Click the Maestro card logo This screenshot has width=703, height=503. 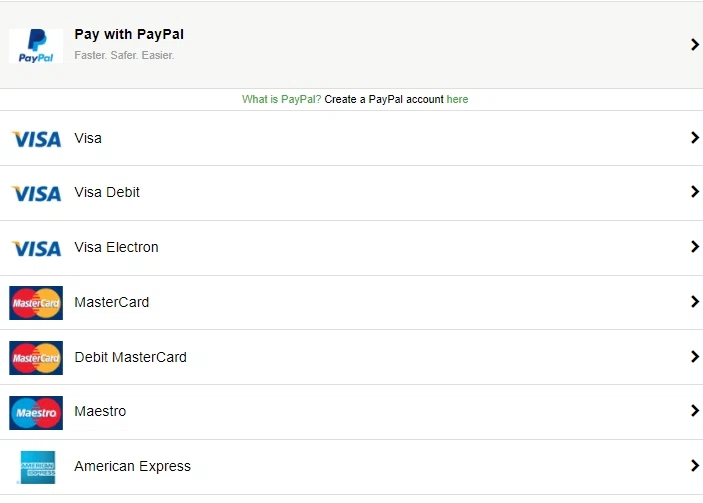pyautogui.click(x=36, y=412)
